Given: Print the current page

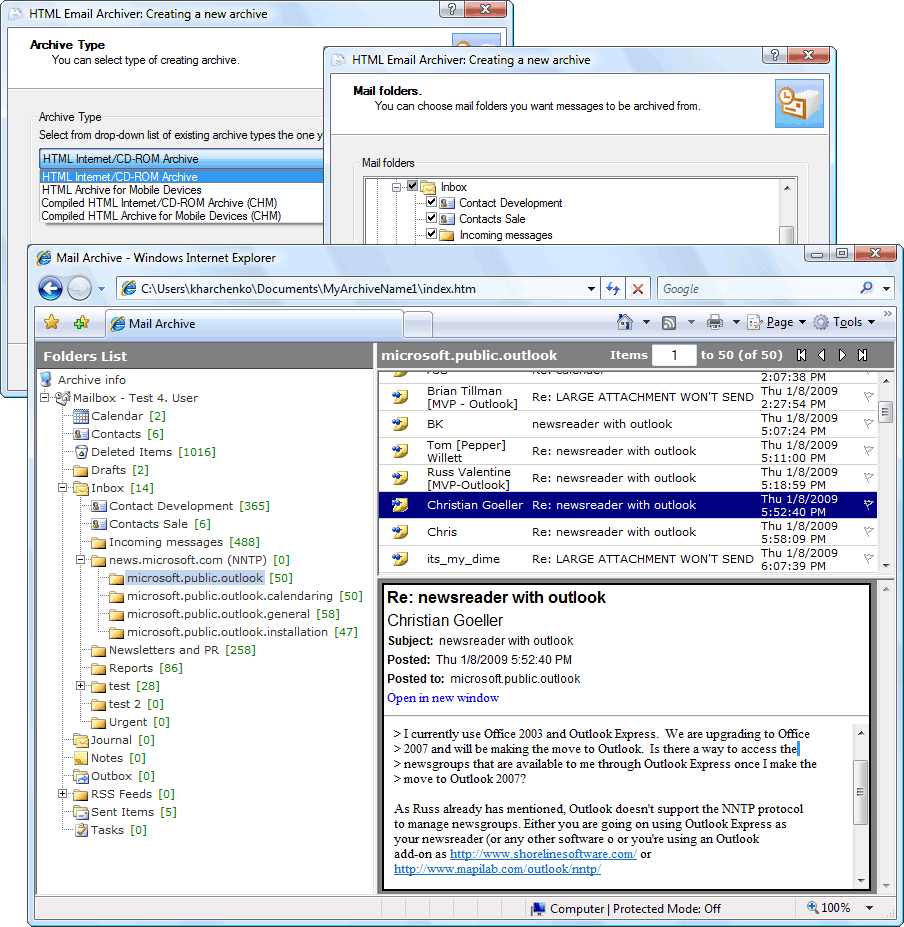Looking at the screenshot, I should click(x=715, y=322).
